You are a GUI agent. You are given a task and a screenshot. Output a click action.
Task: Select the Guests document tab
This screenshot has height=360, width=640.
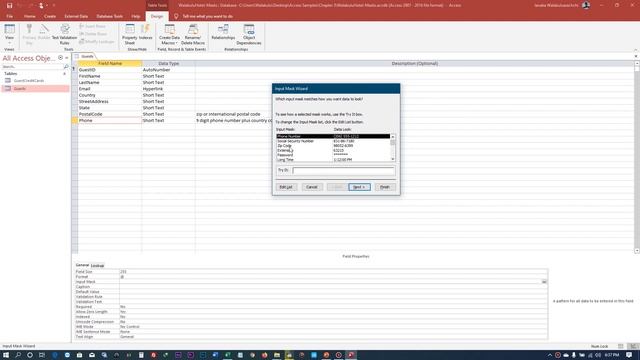(87, 56)
